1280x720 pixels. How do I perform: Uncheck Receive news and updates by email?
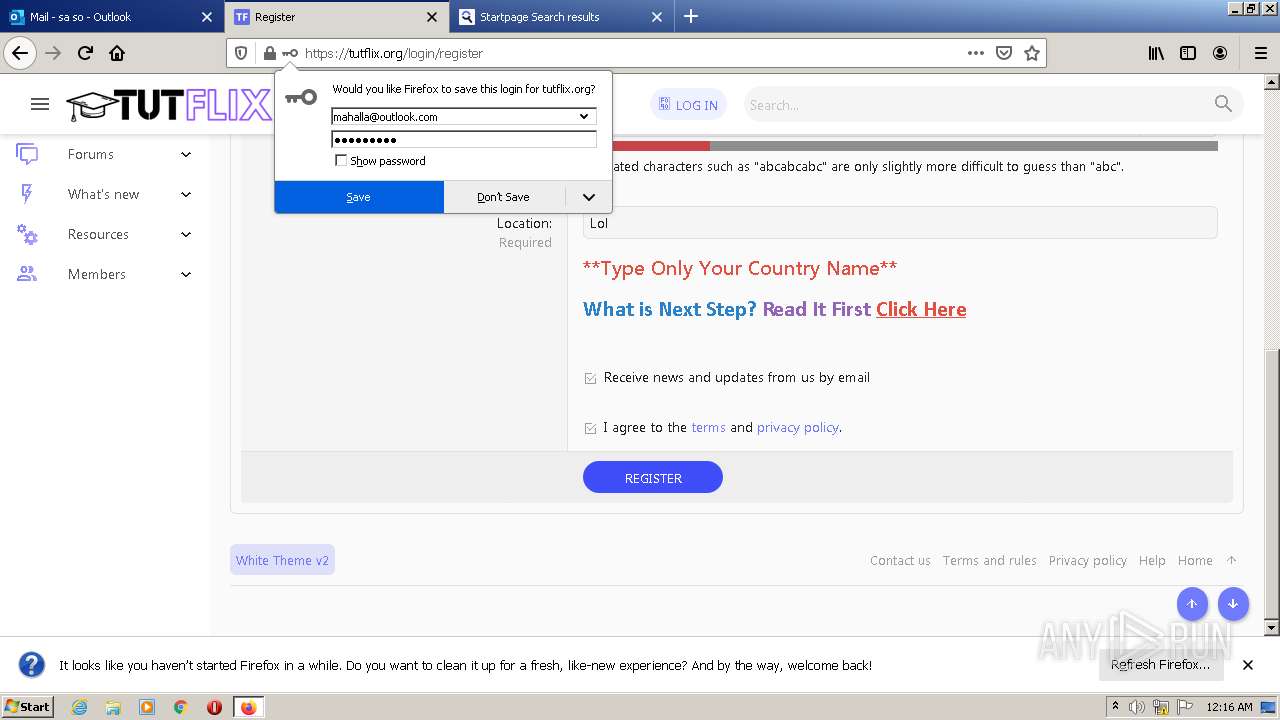tap(590, 378)
